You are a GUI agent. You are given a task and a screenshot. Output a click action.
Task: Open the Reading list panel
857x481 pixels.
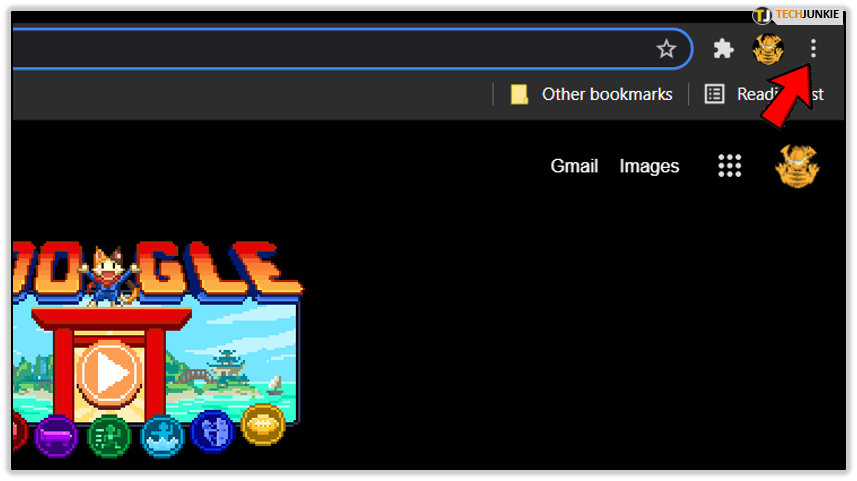pyautogui.click(x=764, y=94)
